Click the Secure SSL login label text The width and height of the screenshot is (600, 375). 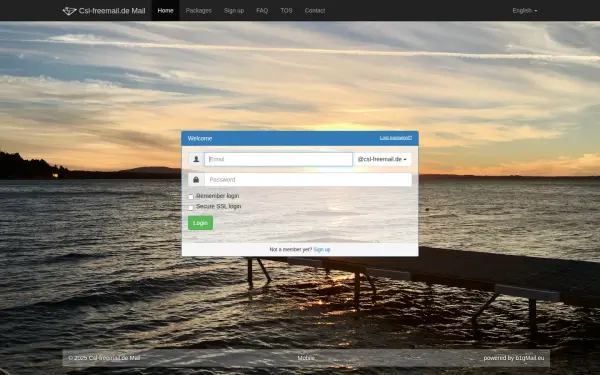point(218,207)
